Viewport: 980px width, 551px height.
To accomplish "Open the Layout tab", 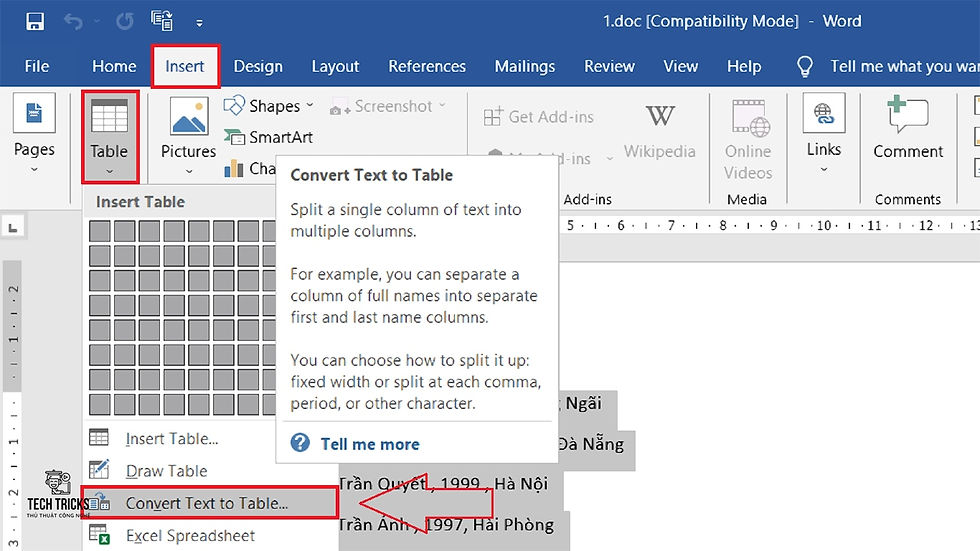I will click(x=335, y=66).
